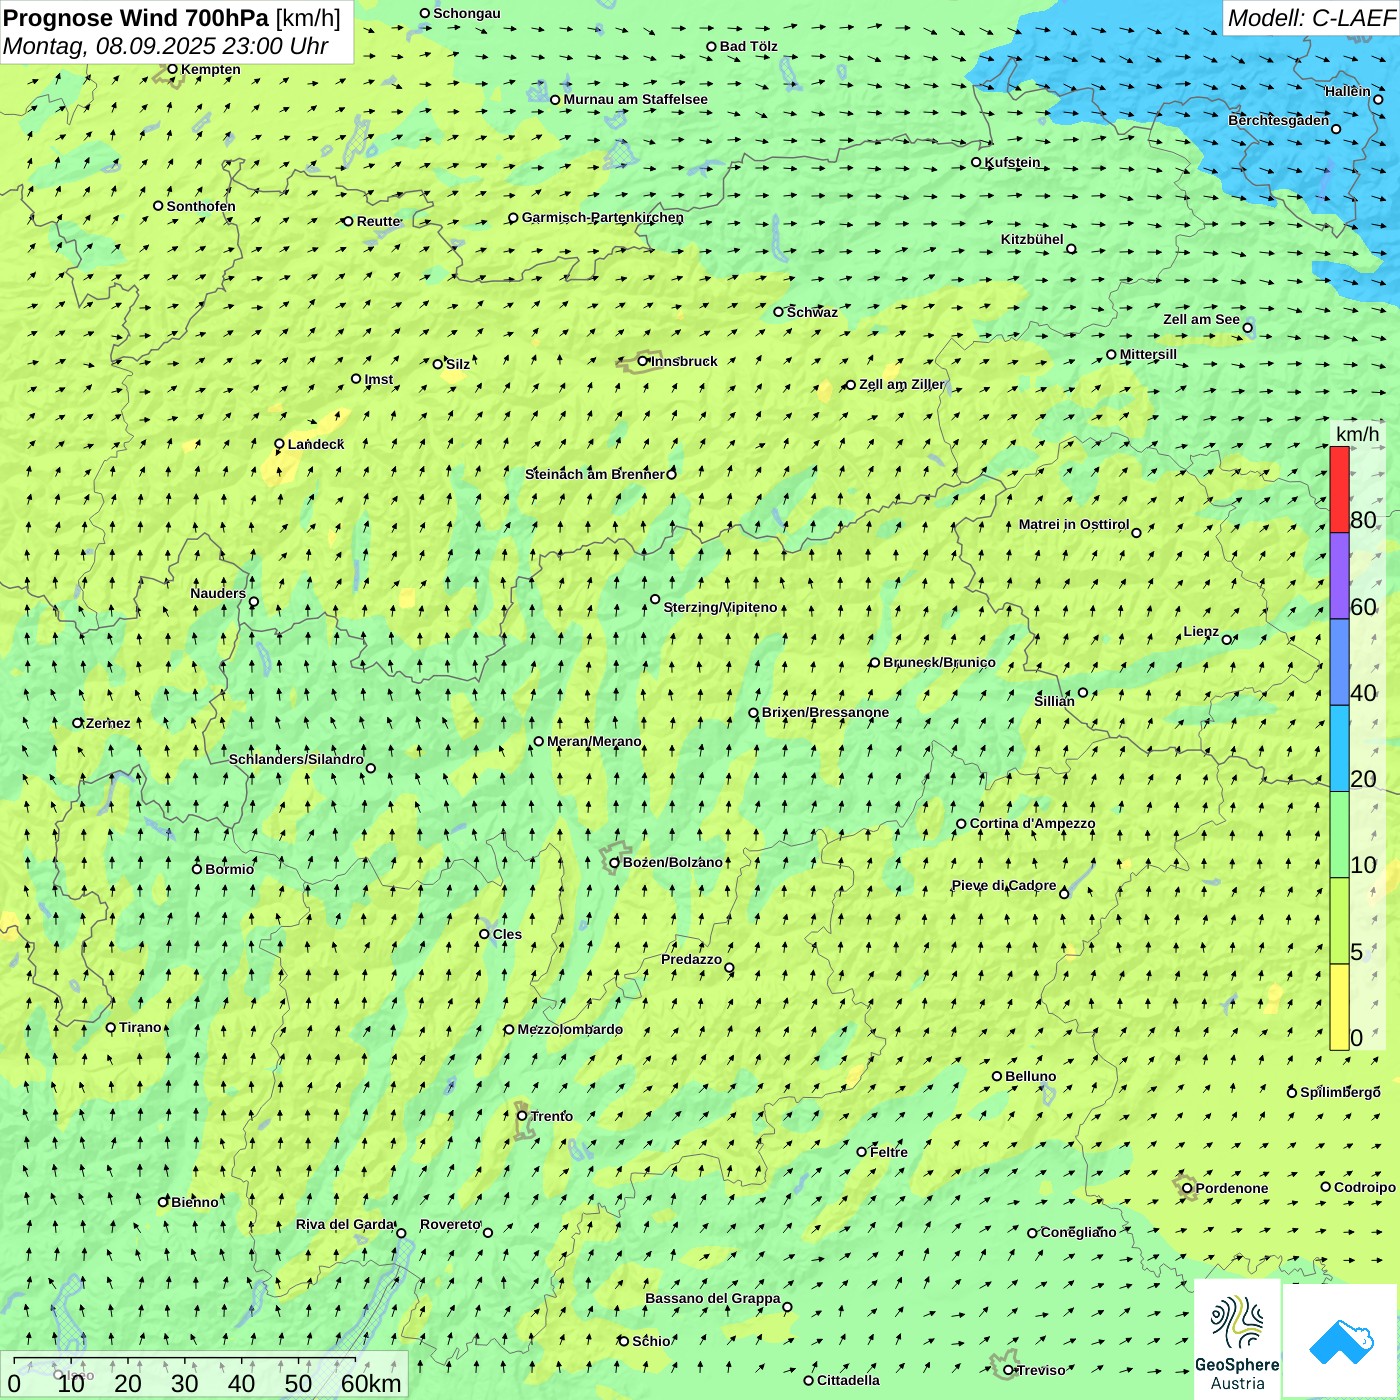This screenshot has height=1400, width=1400.
Task: Click the Innsbruck city label
Action: point(684,361)
